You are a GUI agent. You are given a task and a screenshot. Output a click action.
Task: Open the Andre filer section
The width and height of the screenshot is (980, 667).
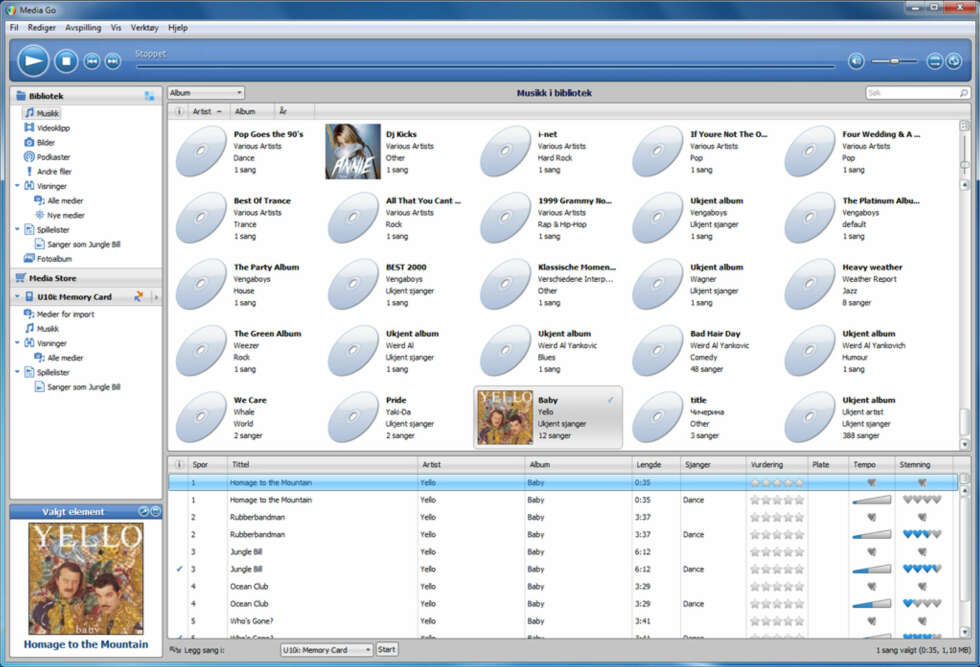click(x=48, y=171)
